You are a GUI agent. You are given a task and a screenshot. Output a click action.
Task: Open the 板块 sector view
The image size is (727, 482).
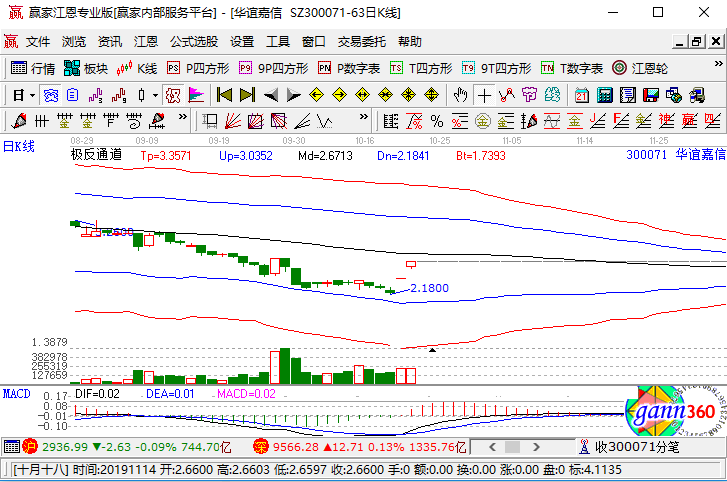tap(86, 68)
